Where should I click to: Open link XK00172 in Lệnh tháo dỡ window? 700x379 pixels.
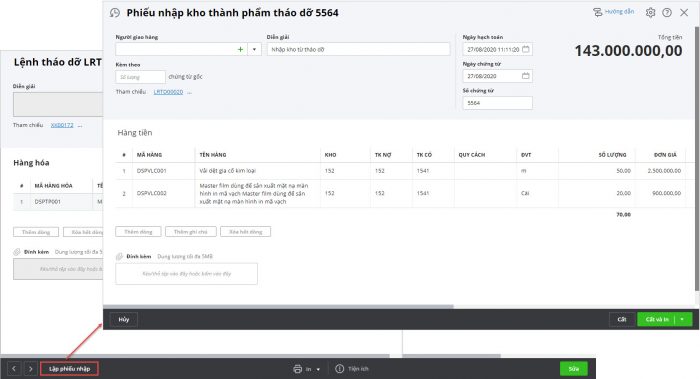coord(62,125)
